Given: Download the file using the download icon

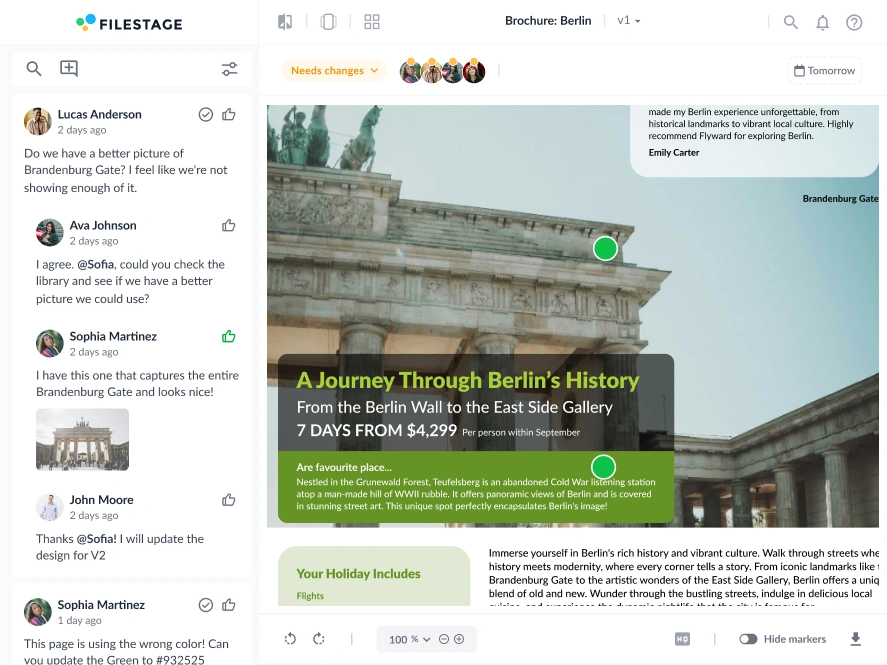Looking at the screenshot, I should [x=855, y=639].
